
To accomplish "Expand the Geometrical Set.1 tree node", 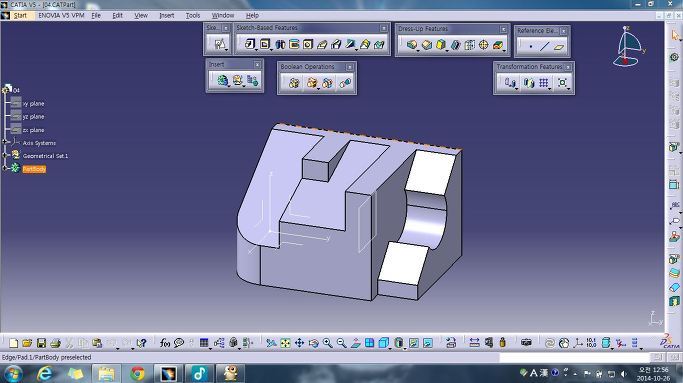I will (x=5, y=155).
